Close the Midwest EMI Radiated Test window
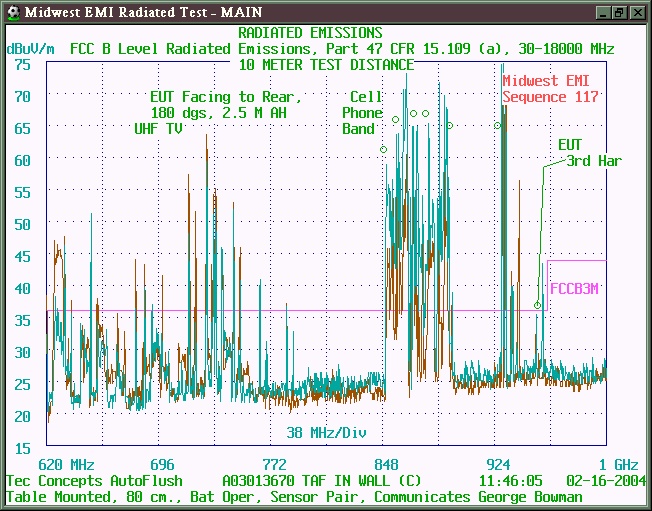Image resolution: width=652 pixels, height=511 pixels. (637, 12)
